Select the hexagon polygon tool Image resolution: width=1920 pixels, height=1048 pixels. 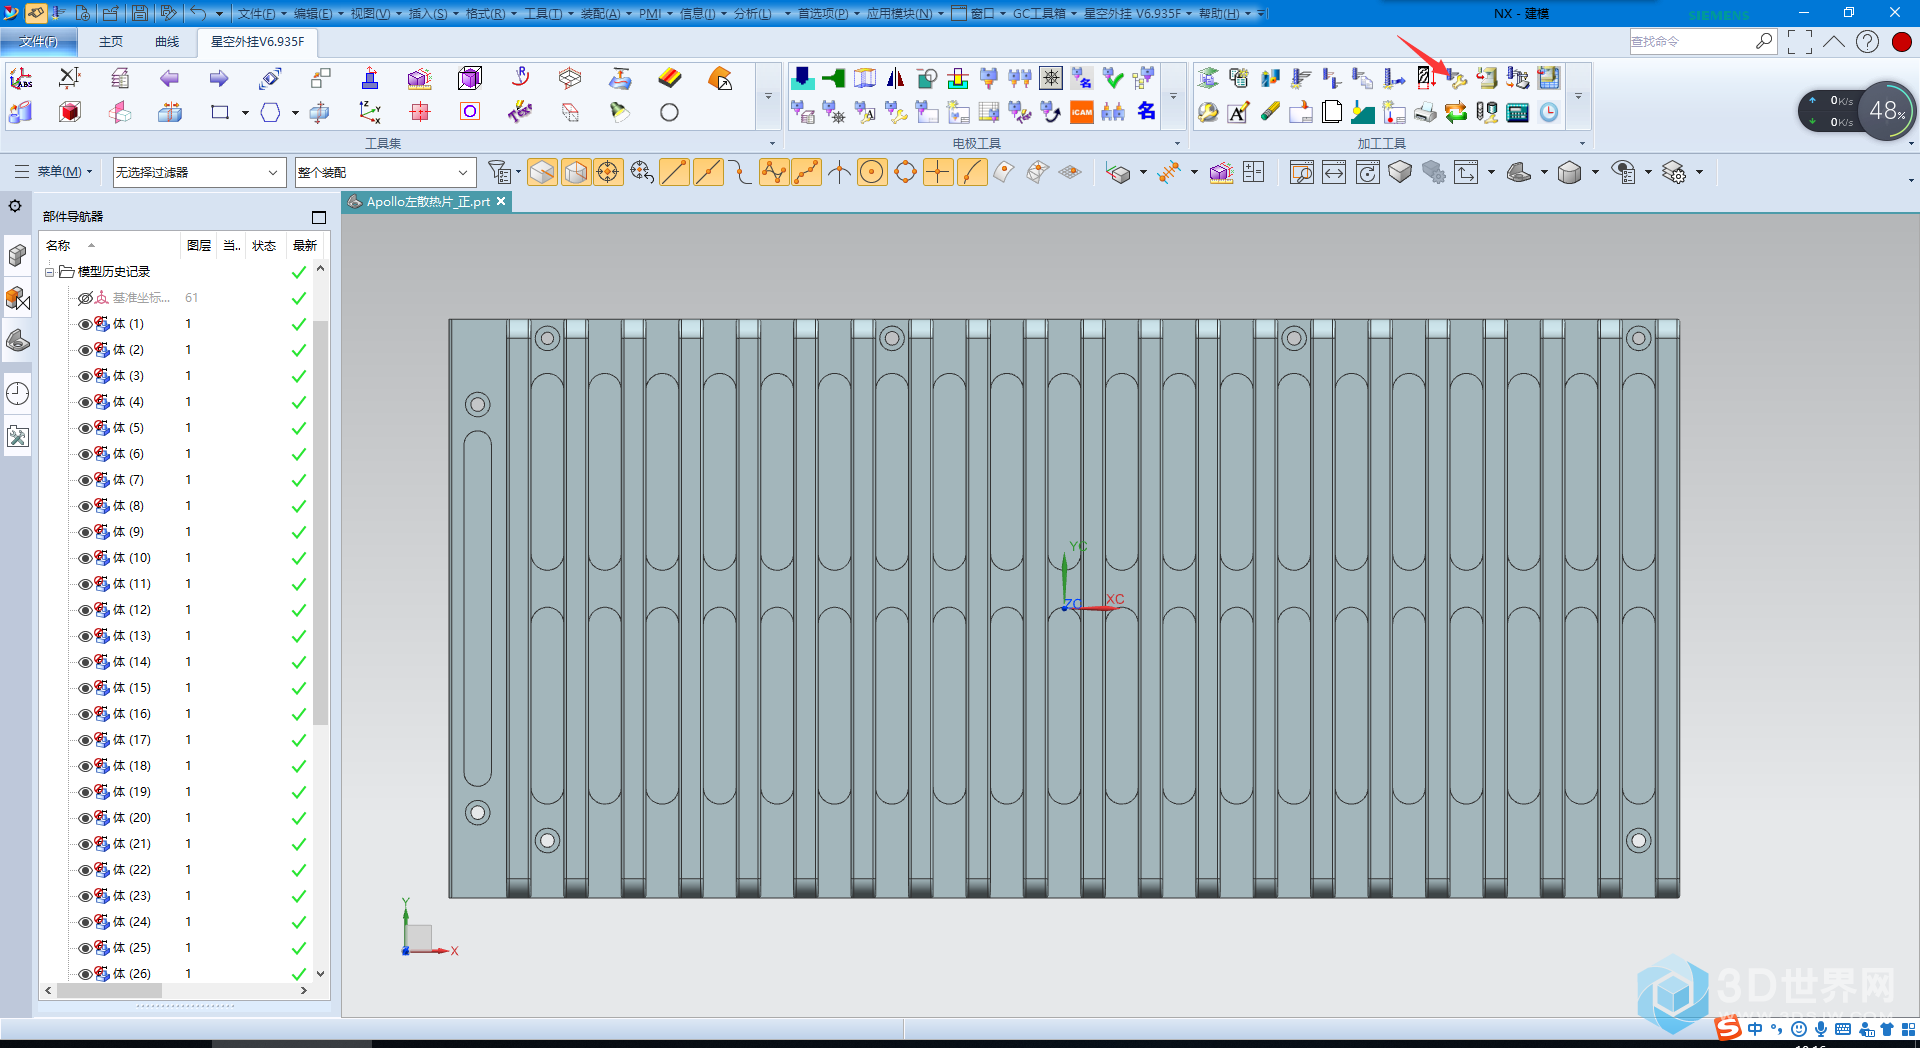270,112
